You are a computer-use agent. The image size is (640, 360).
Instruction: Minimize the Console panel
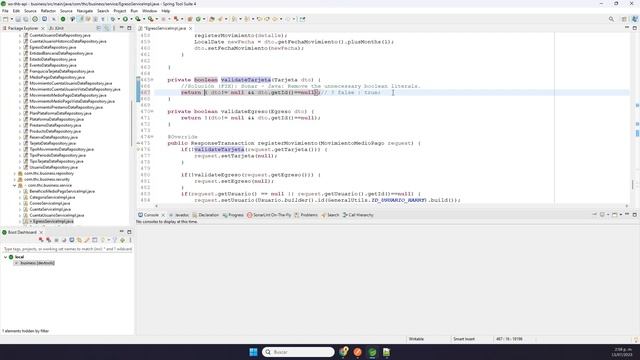(627, 215)
